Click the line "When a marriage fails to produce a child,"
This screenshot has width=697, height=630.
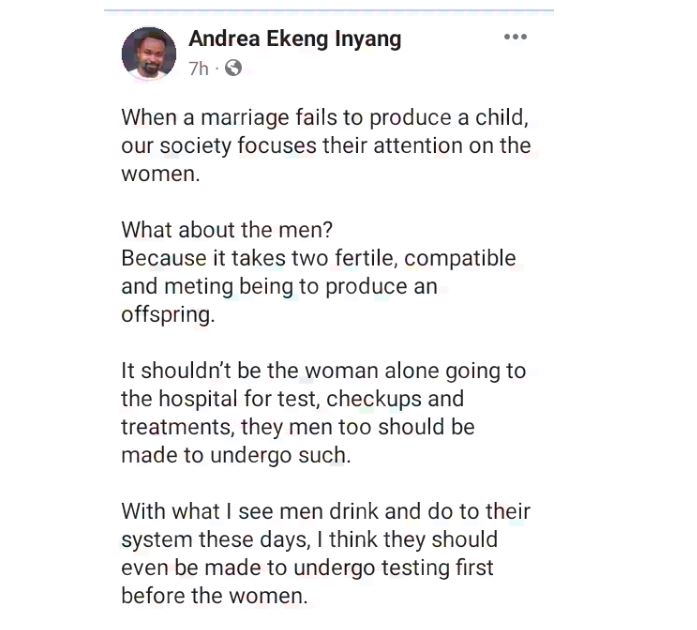point(324,117)
